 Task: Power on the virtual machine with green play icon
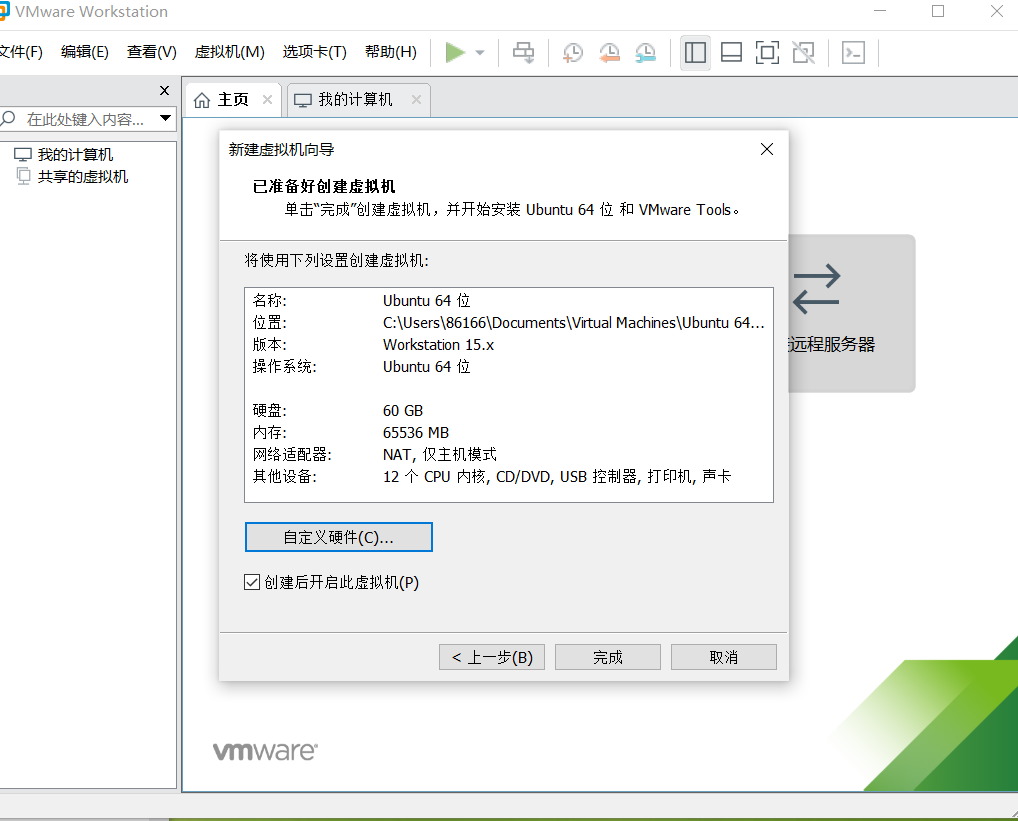click(x=456, y=52)
